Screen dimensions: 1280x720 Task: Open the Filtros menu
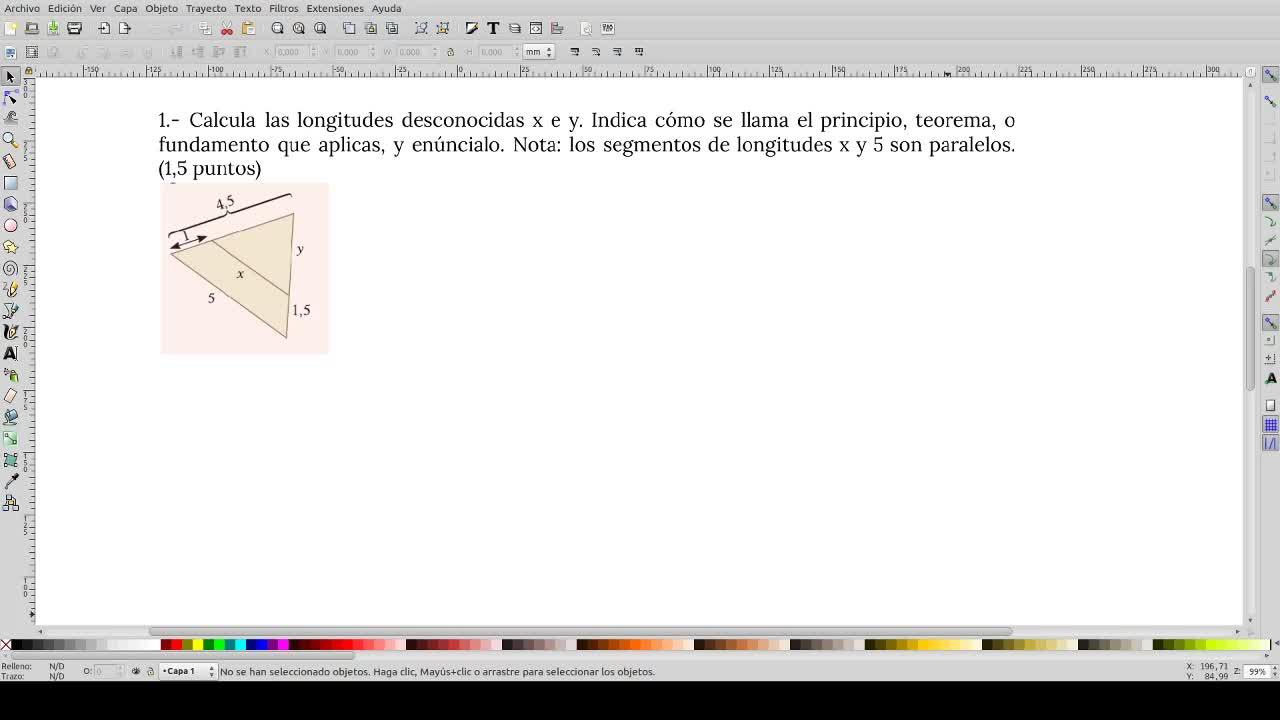tap(283, 8)
